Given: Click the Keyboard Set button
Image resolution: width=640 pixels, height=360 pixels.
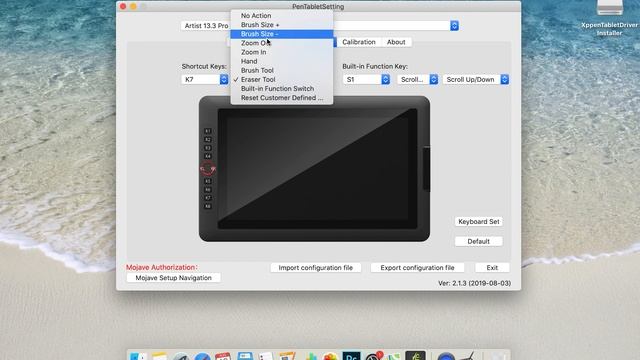Looking at the screenshot, I should click(478, 222).
